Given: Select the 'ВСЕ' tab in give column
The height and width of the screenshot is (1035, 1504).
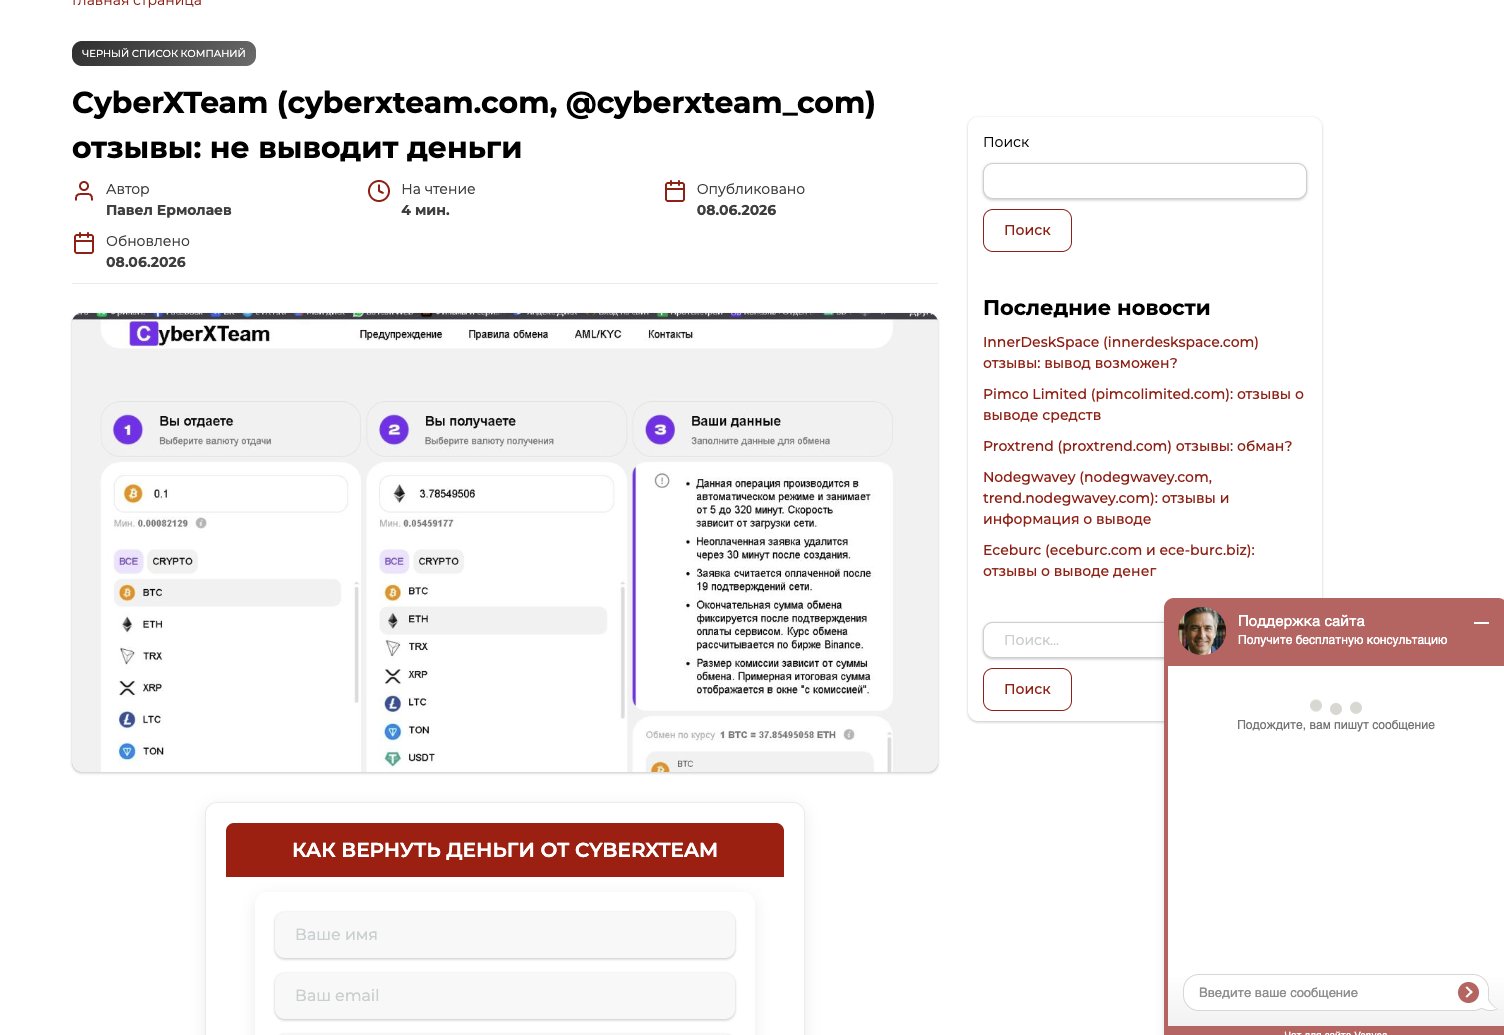Looking at the screenshot, I should pyautogui.click(x=129, y=561).
